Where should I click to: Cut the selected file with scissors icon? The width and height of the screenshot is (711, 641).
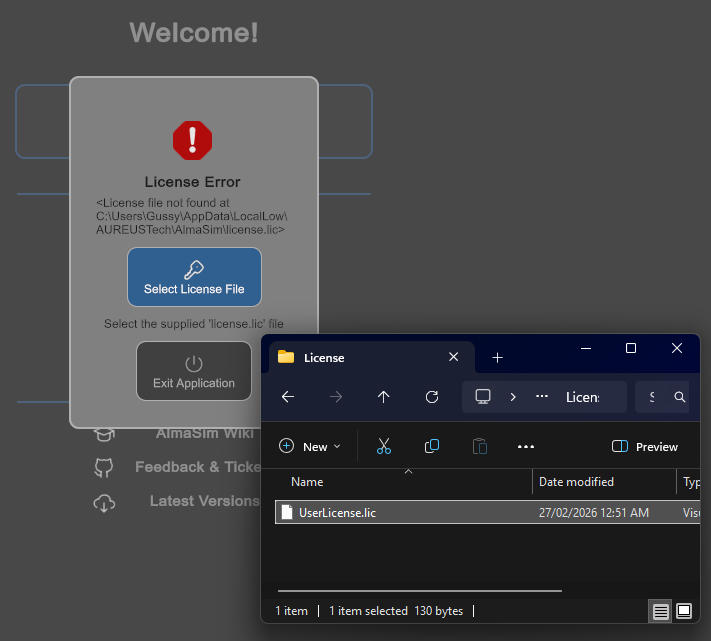384,447
